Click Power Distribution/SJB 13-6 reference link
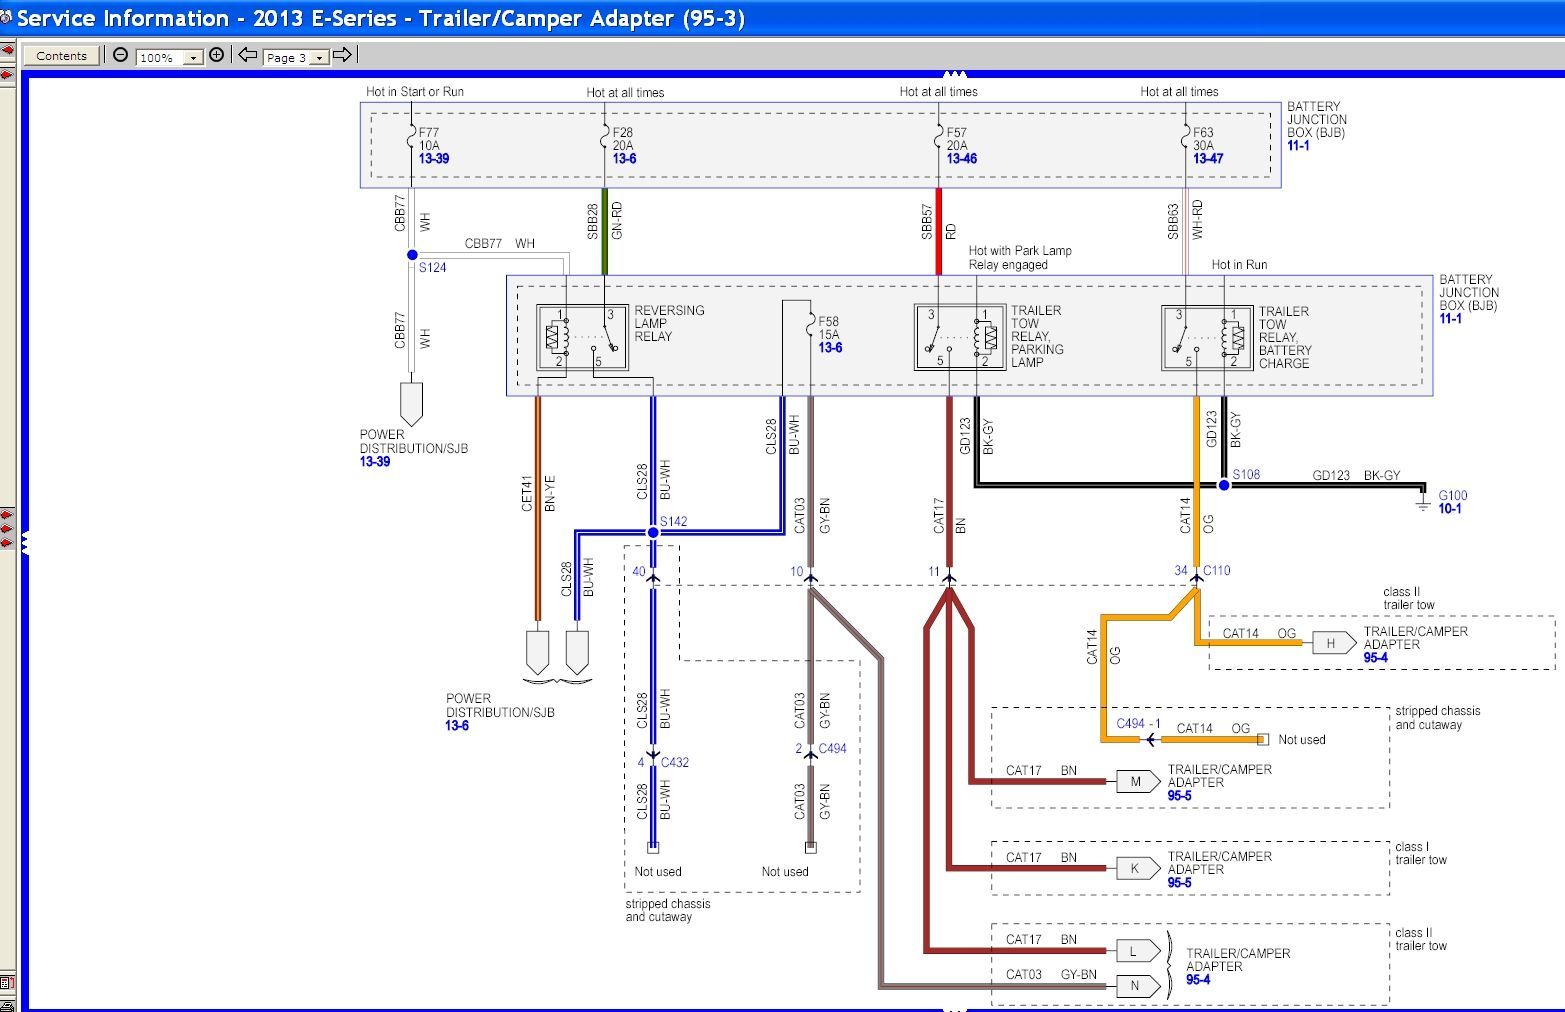 point(456,725)
